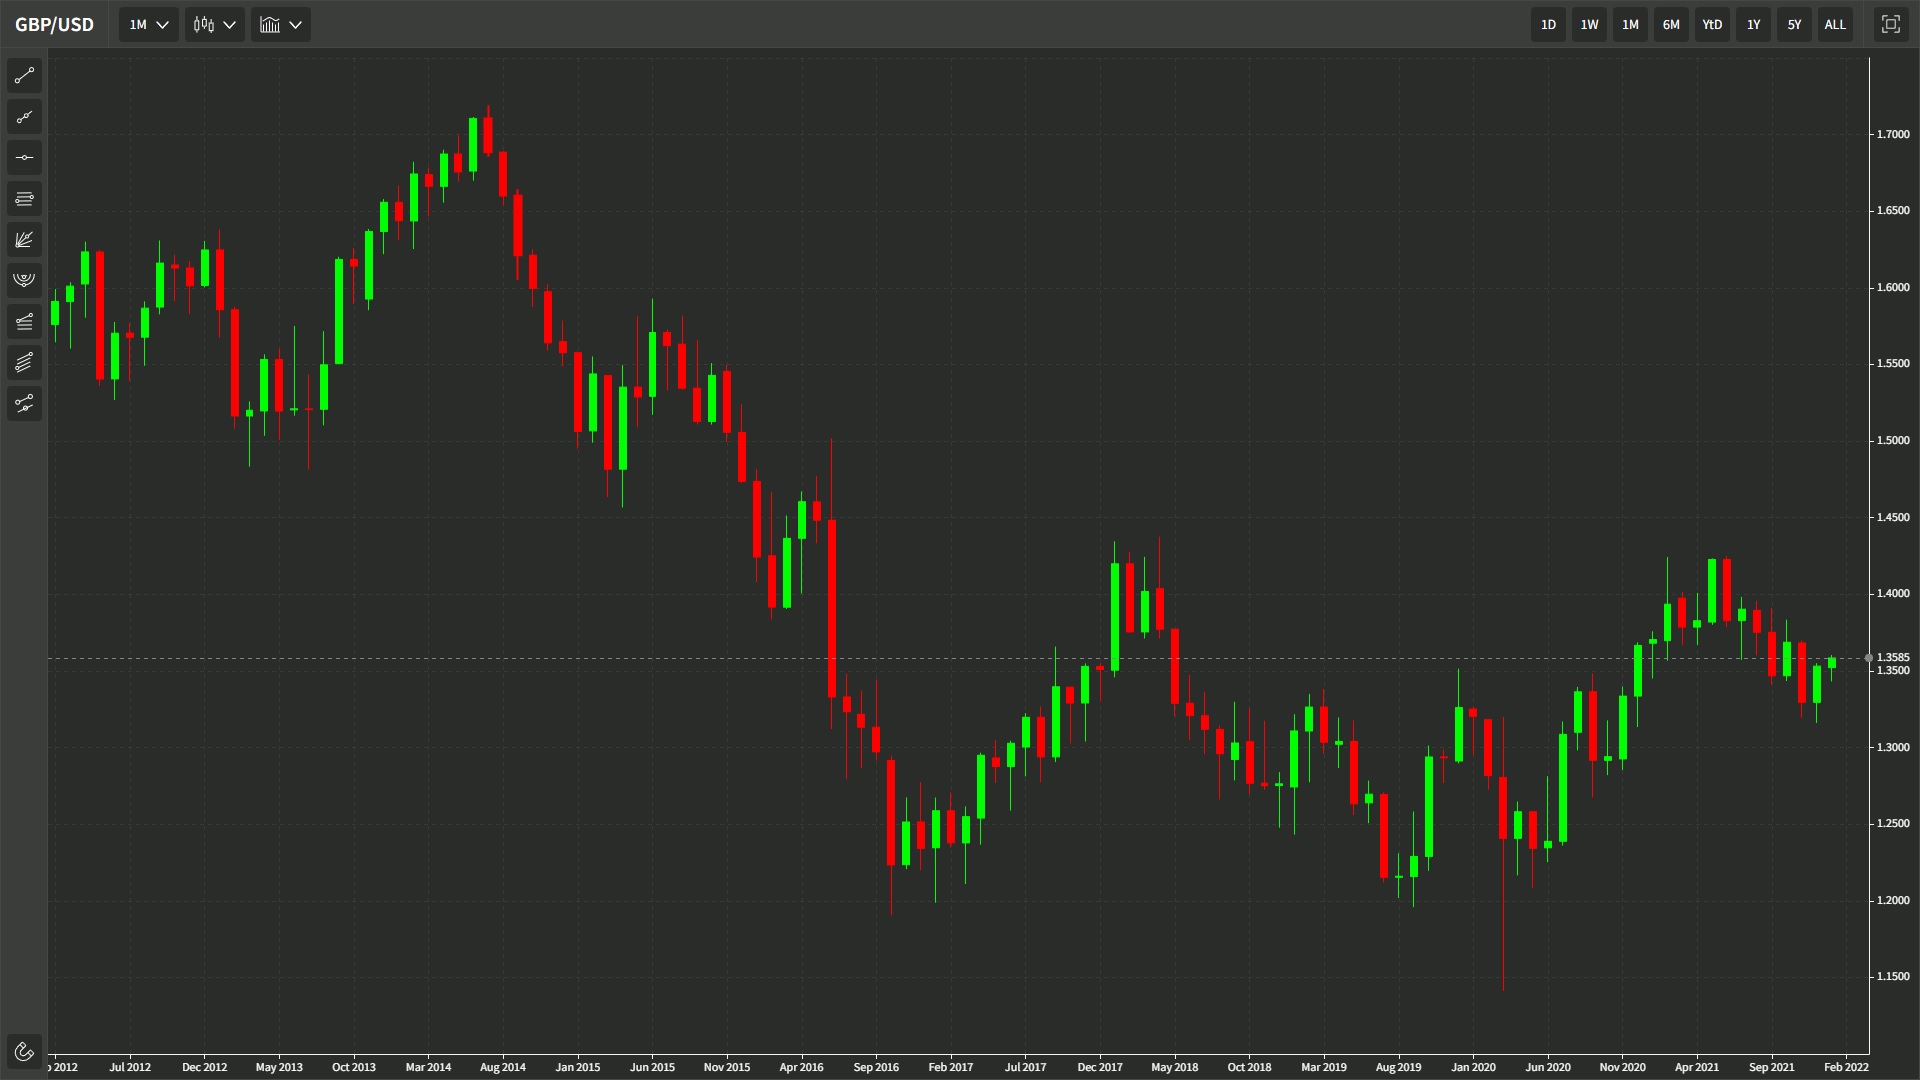Click the bottom-left clear drawings icon
The image size is (1920, 1080).
click(x=24, y=1051)
